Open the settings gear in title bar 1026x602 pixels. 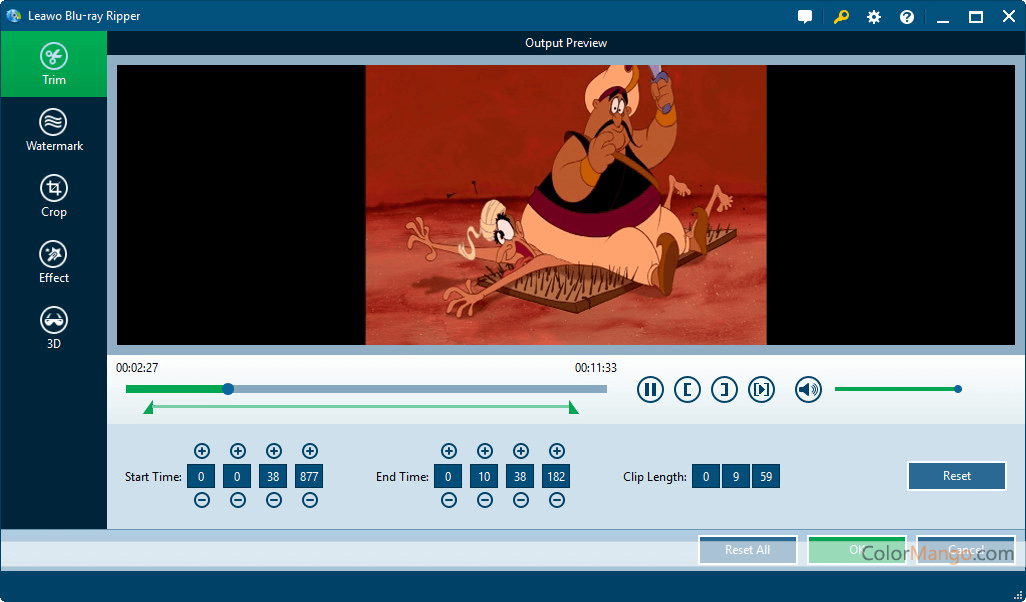(x=874, y=17)
